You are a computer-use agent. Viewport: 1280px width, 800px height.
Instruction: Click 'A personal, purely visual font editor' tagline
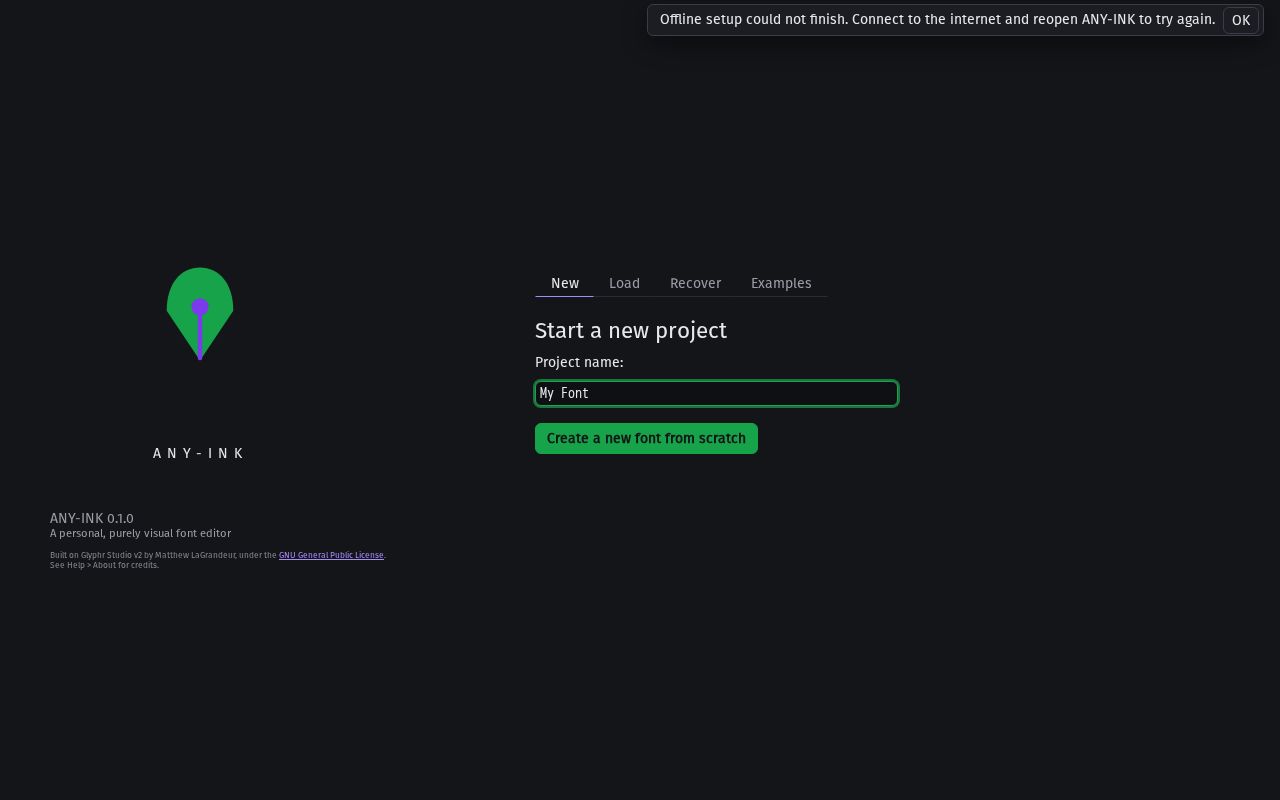tap(140, 533)
